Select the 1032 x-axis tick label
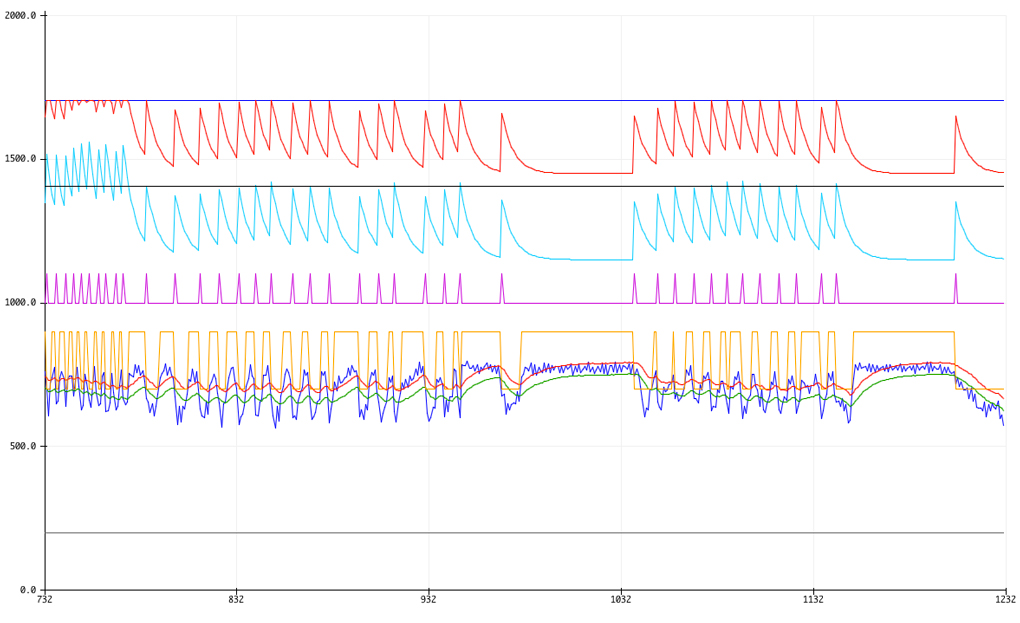Screen dimensions: 1020x623 click(621, 600)
